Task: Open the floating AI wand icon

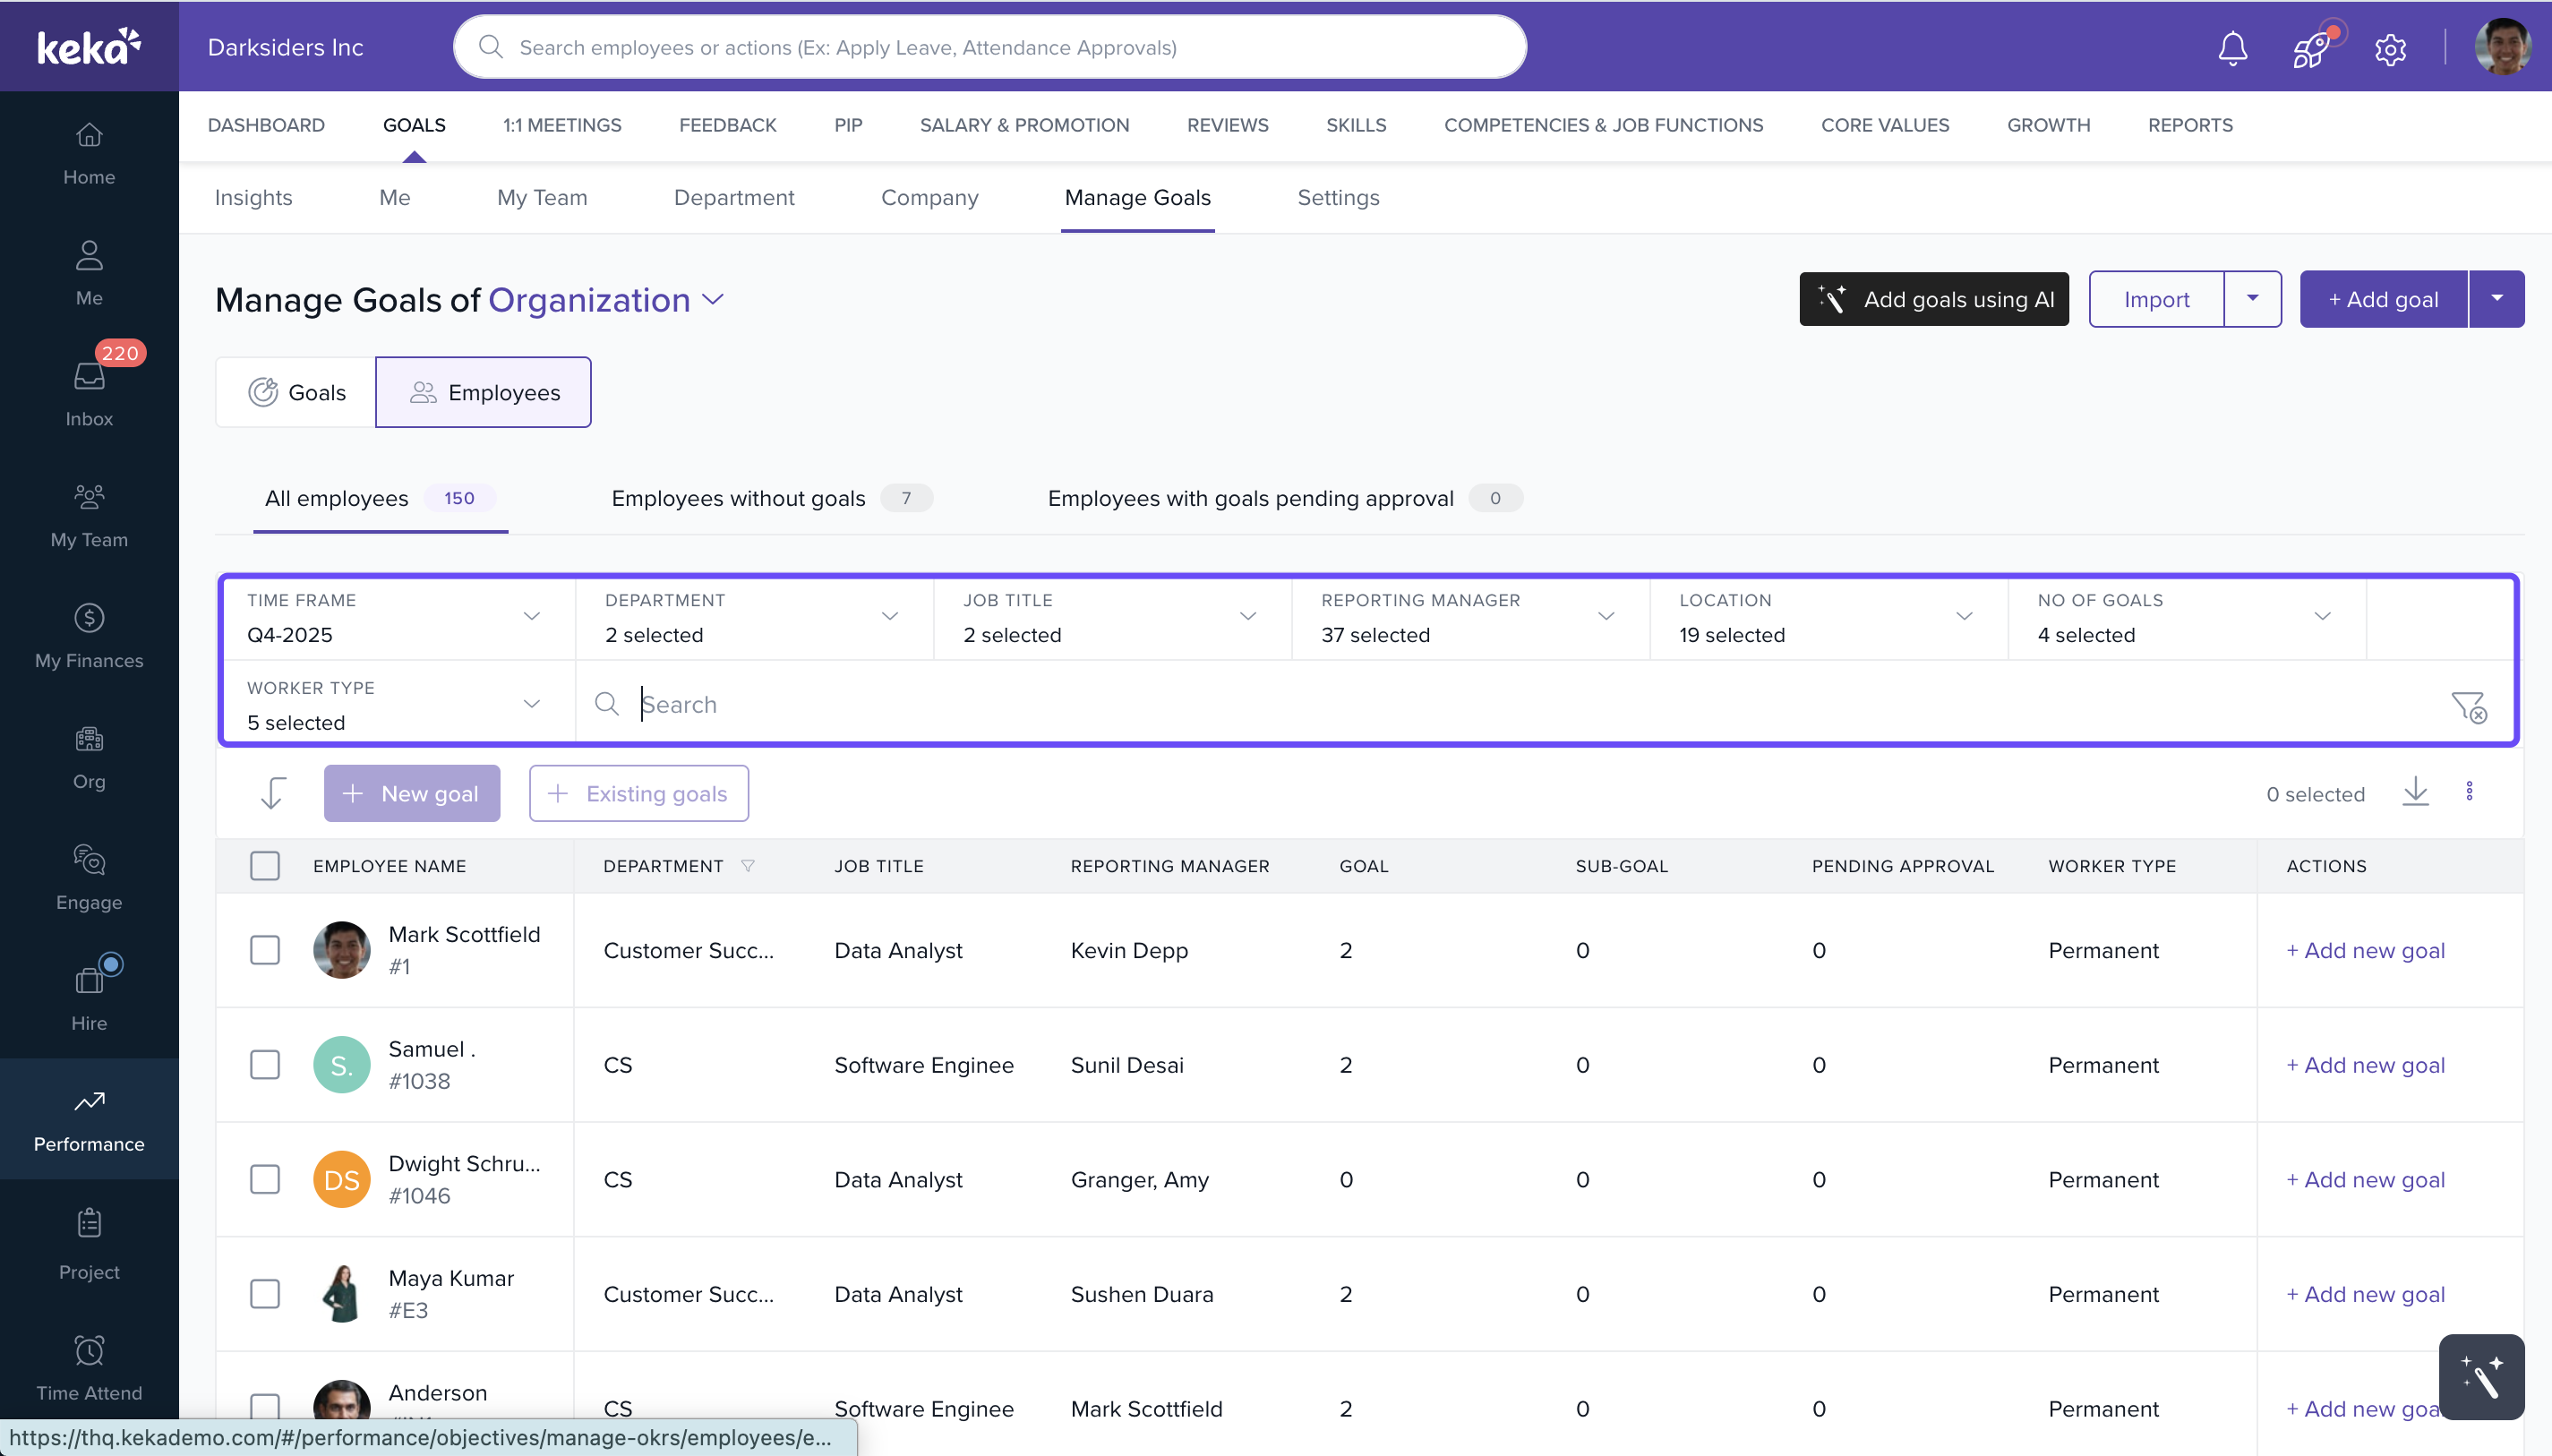Action: [x=2481, y=1376]
